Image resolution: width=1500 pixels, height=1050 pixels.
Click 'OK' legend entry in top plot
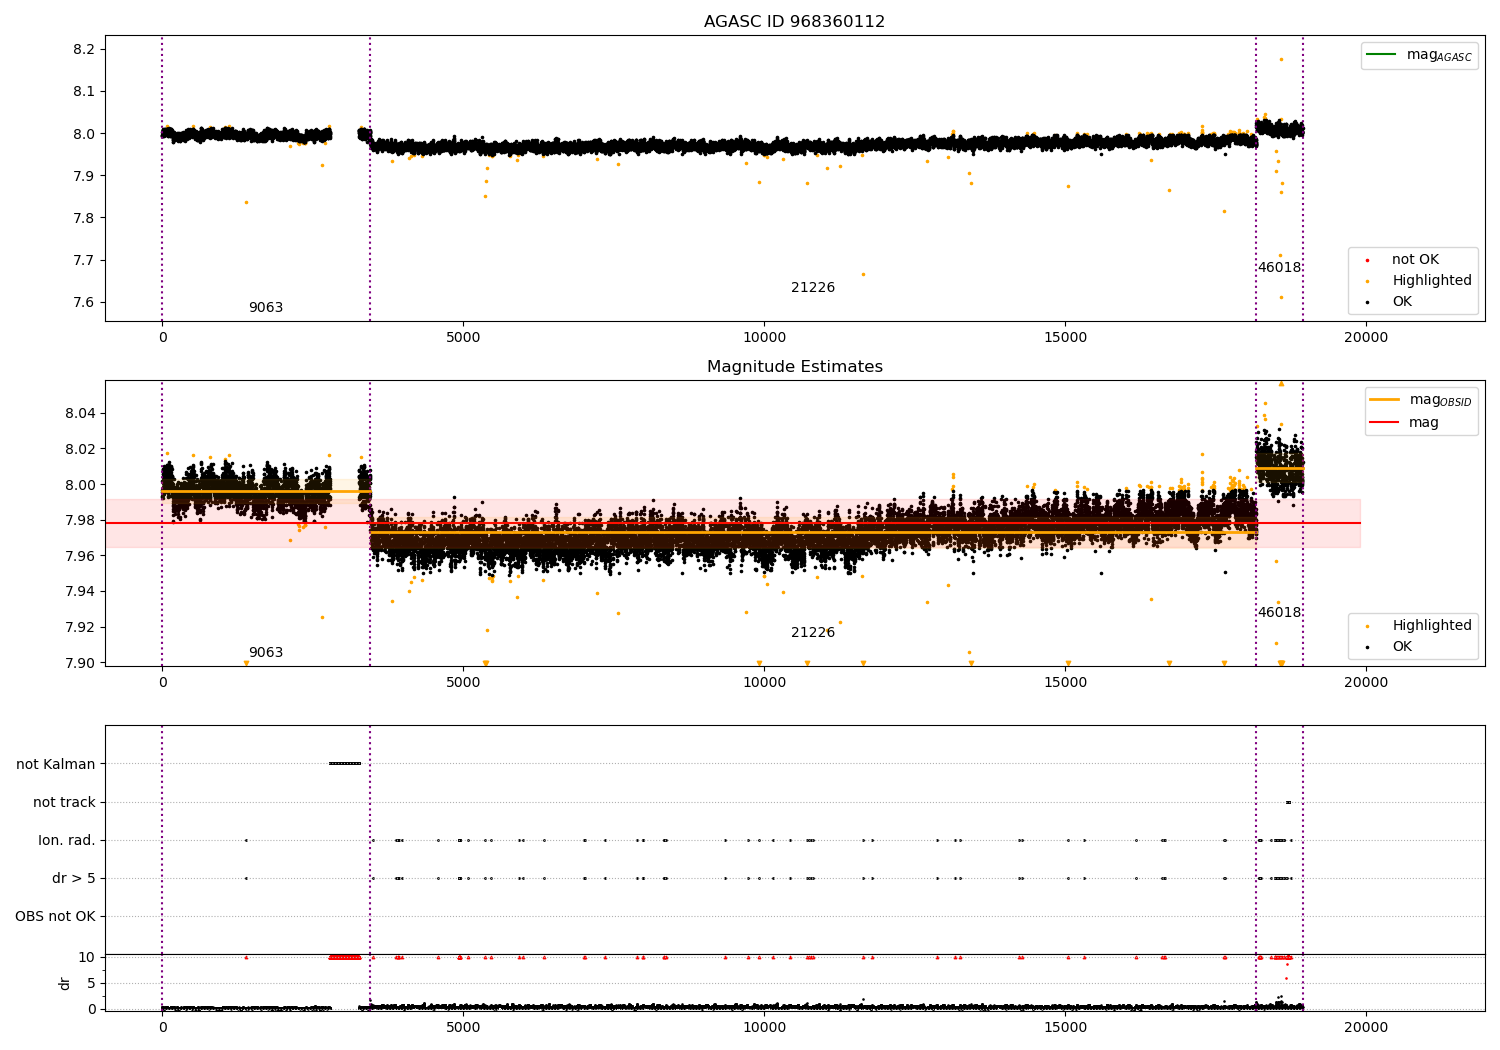tap(1387, 301)
